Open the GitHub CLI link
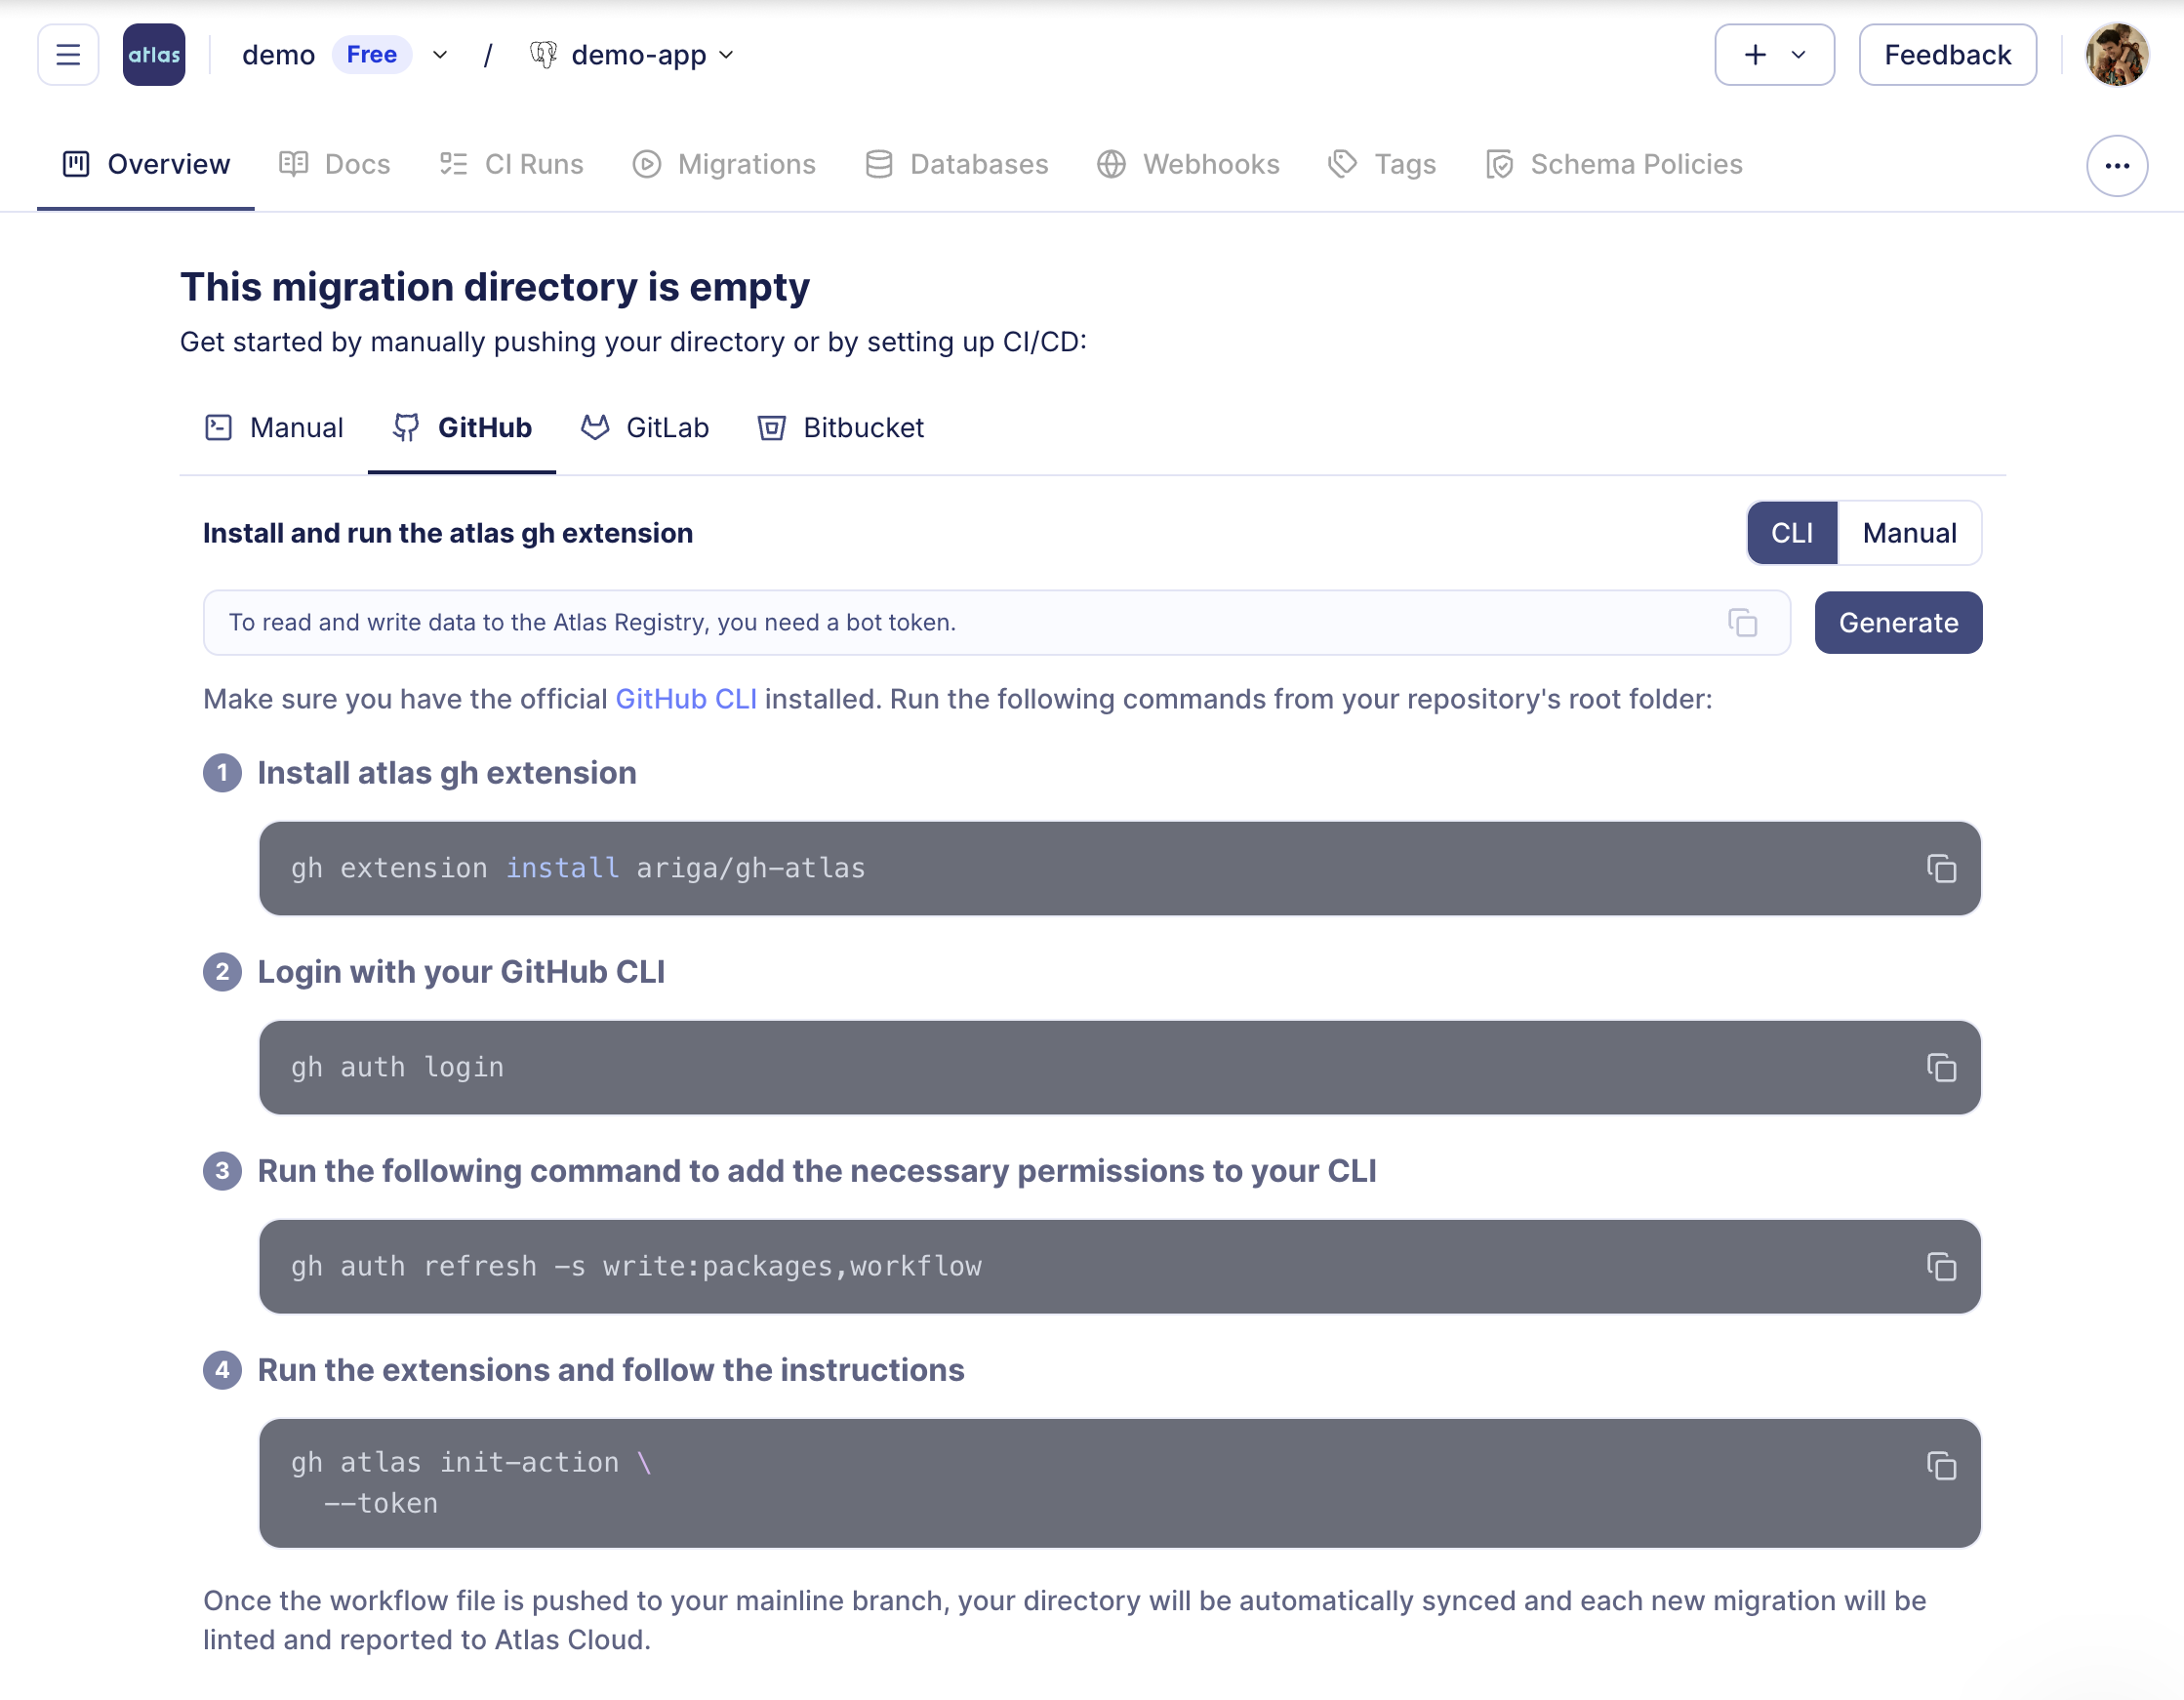Image resolution: width=2184 pixels, height=1700 pixels. [x=685, y=699]
